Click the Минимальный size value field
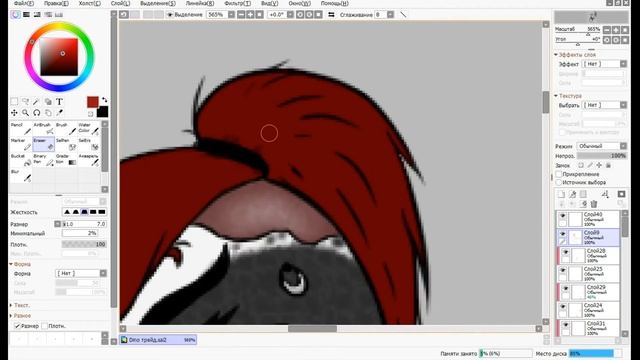The height and width of the screenshot is (360, 640). [x=80, y=233]
